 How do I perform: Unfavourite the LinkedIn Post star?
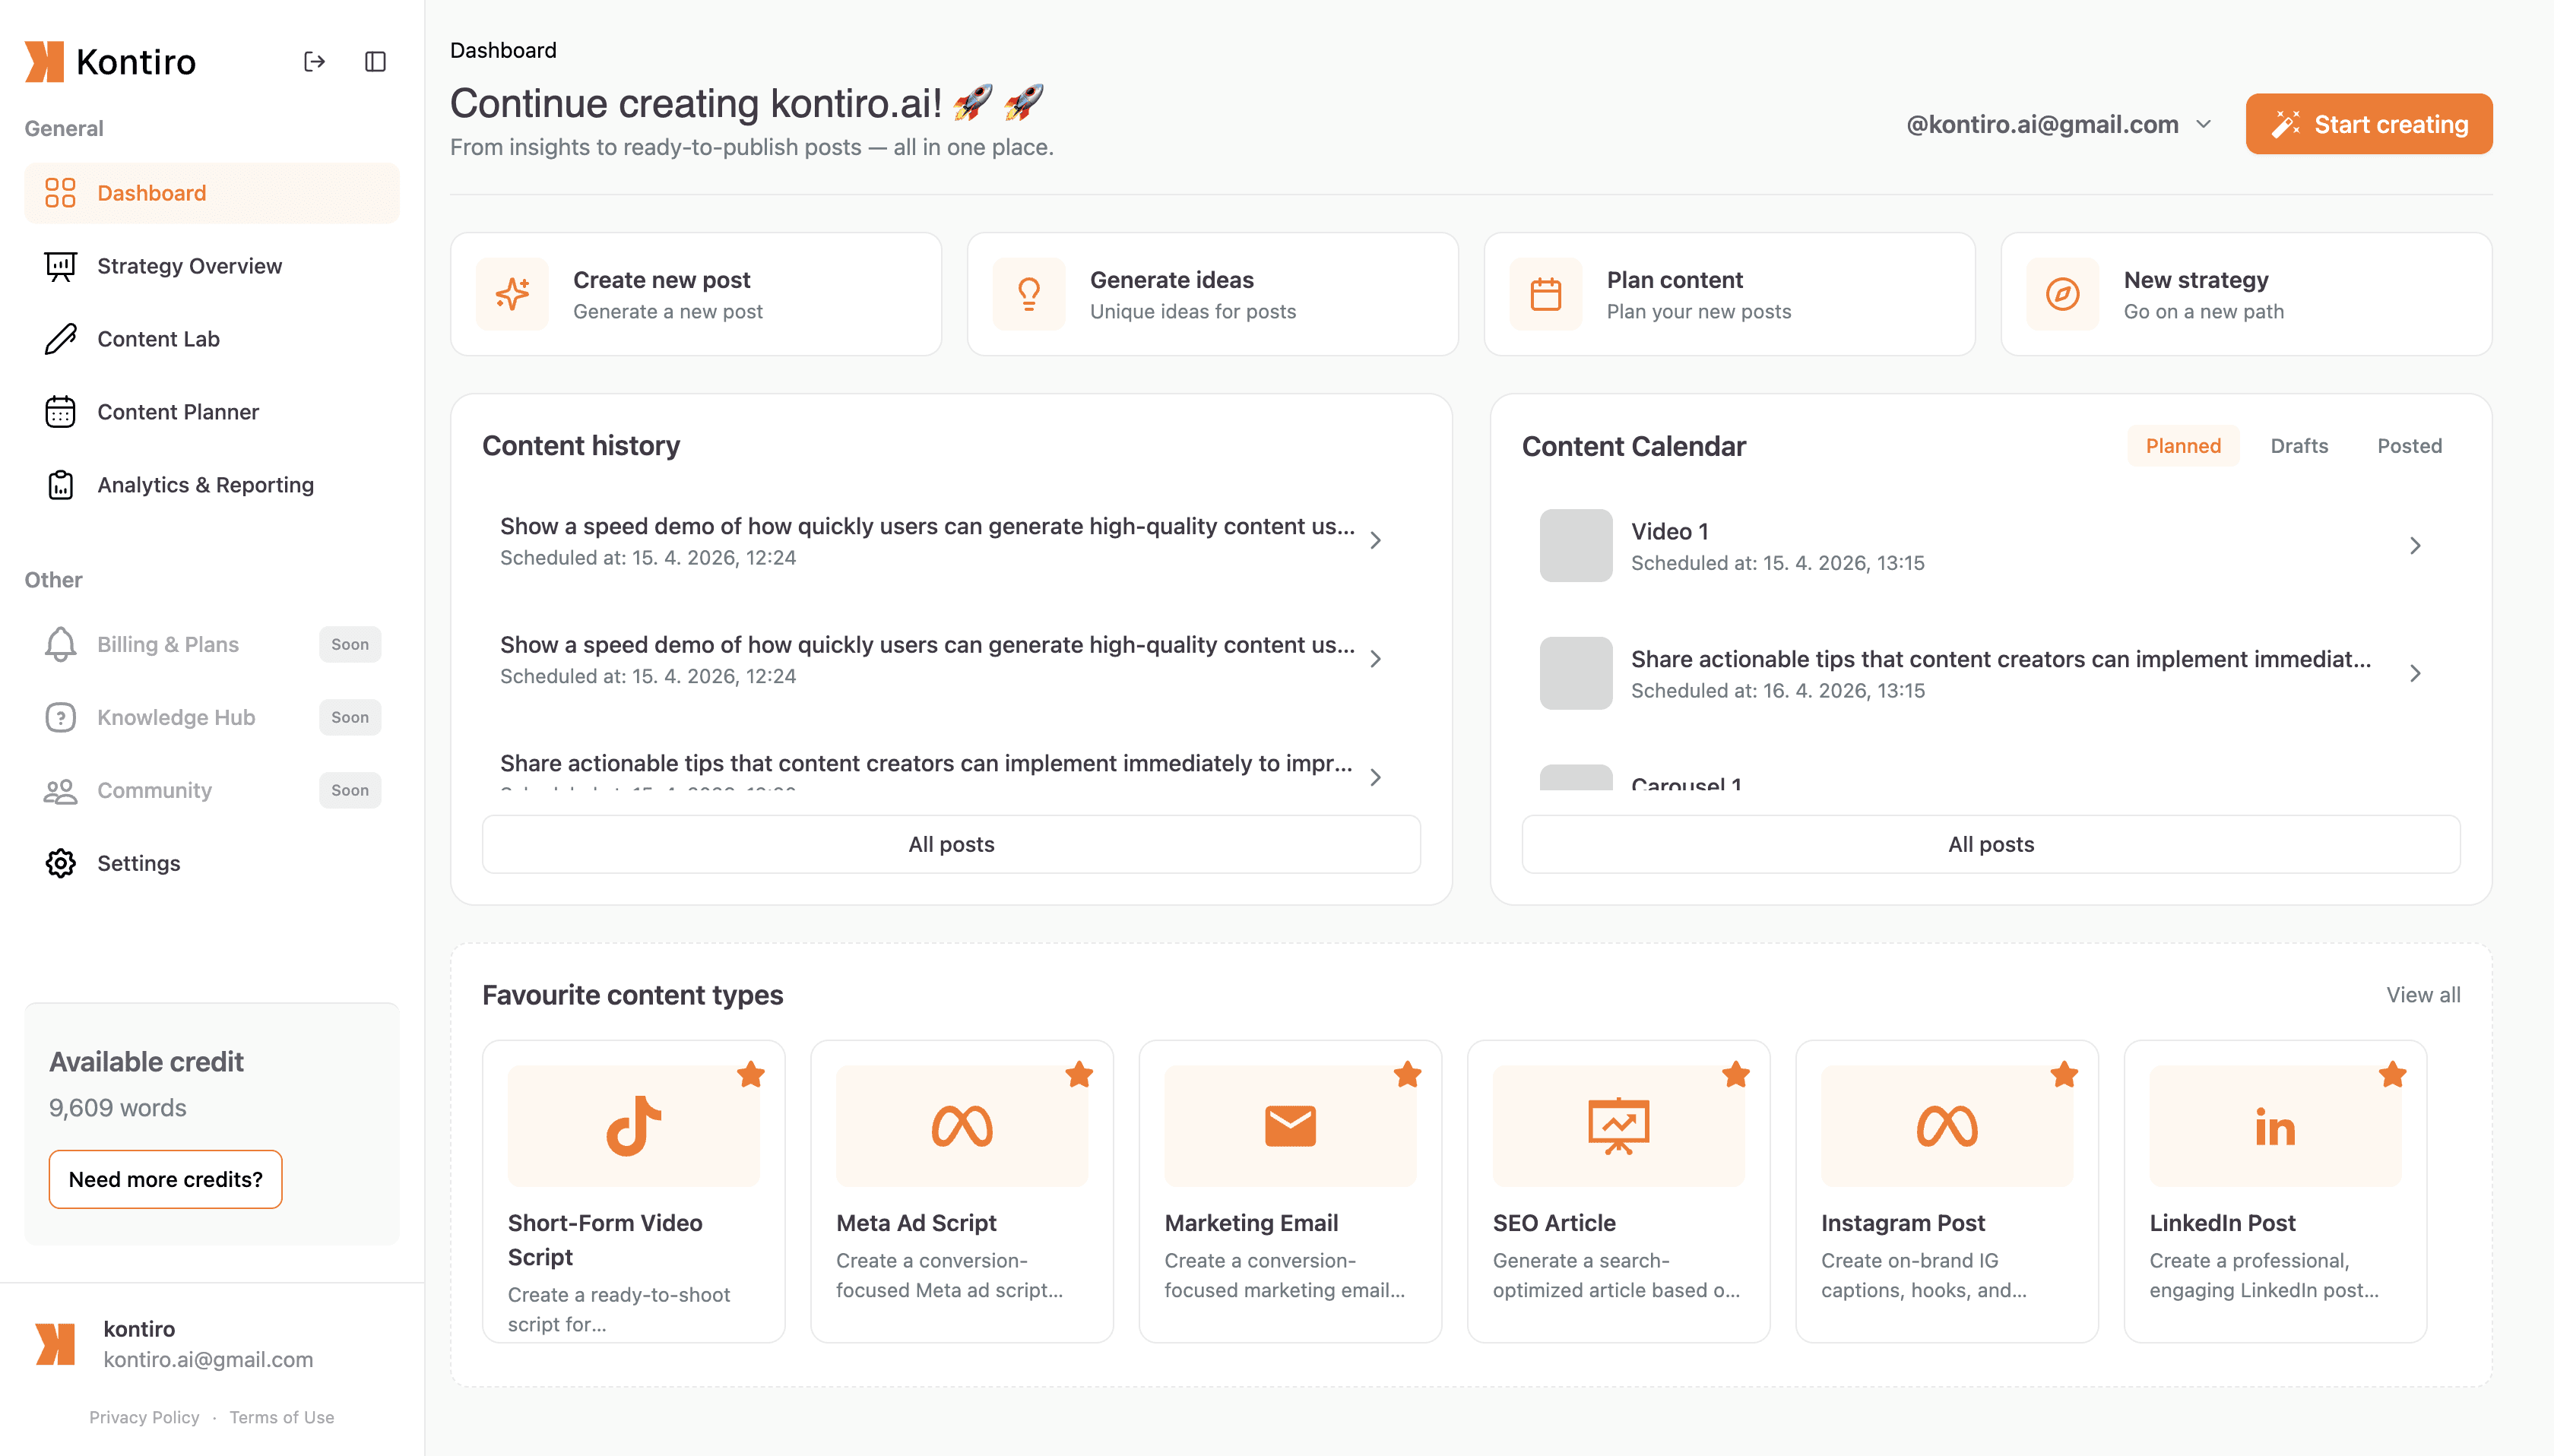click(2392, 1075)
